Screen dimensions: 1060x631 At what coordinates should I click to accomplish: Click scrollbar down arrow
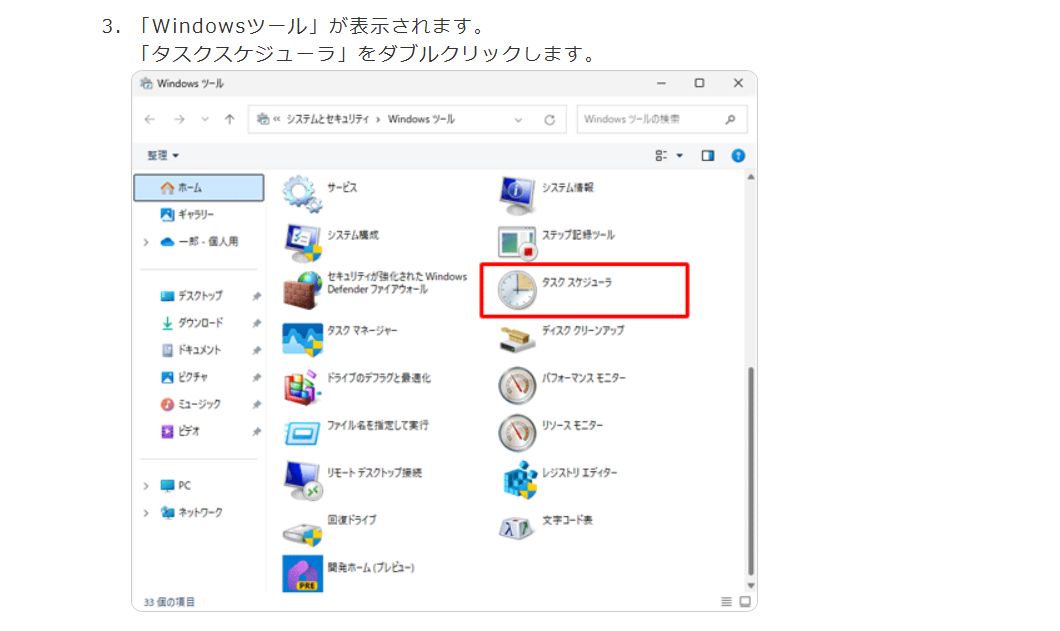pyautogui.click(x=750, y=586)
